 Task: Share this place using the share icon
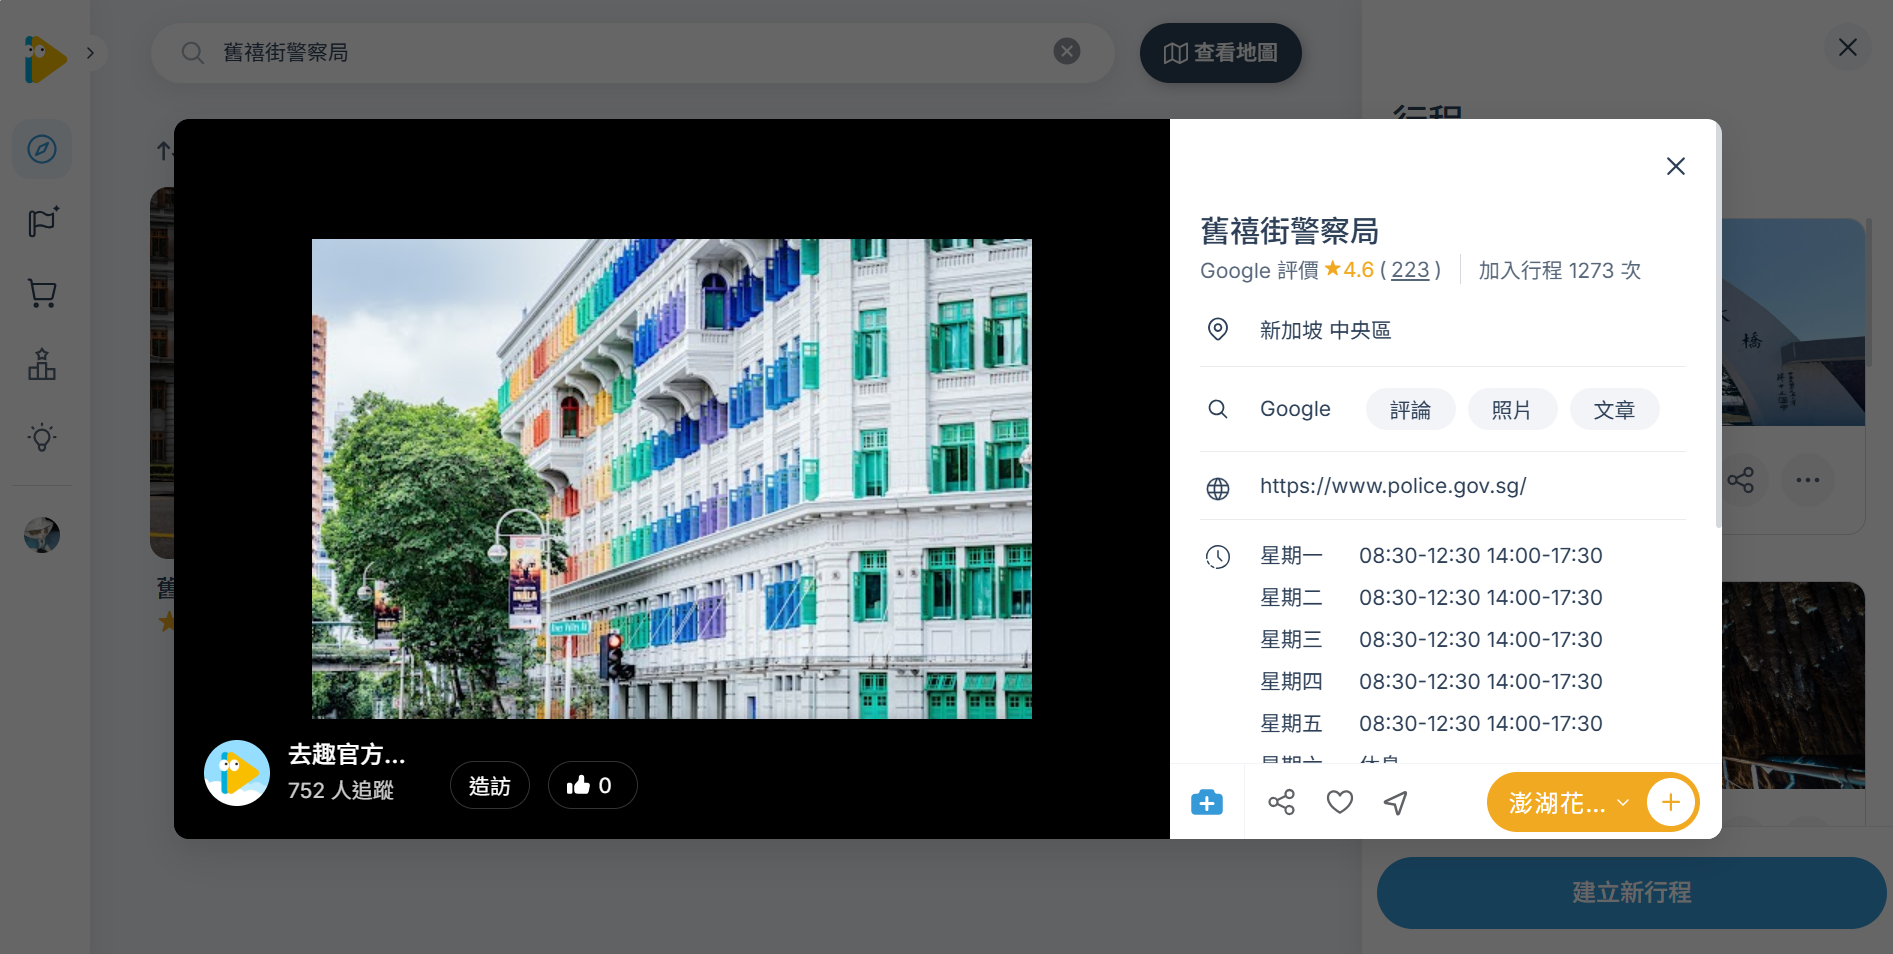(x=1281, y=802)
